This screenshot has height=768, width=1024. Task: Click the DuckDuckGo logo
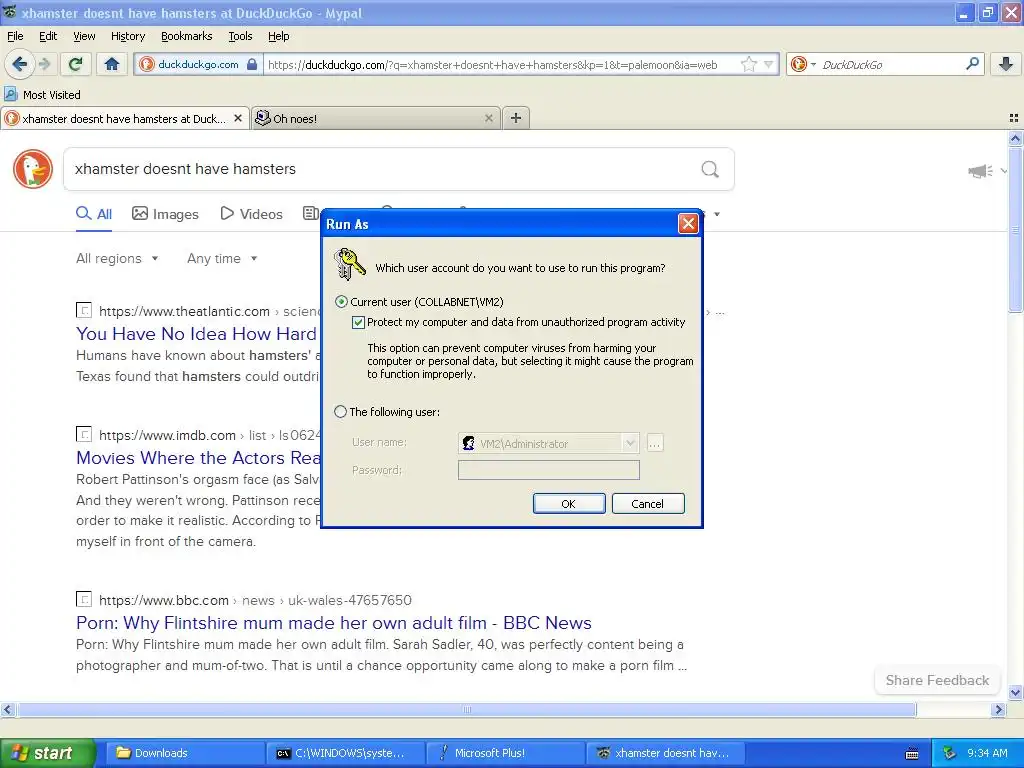(33, 169)
